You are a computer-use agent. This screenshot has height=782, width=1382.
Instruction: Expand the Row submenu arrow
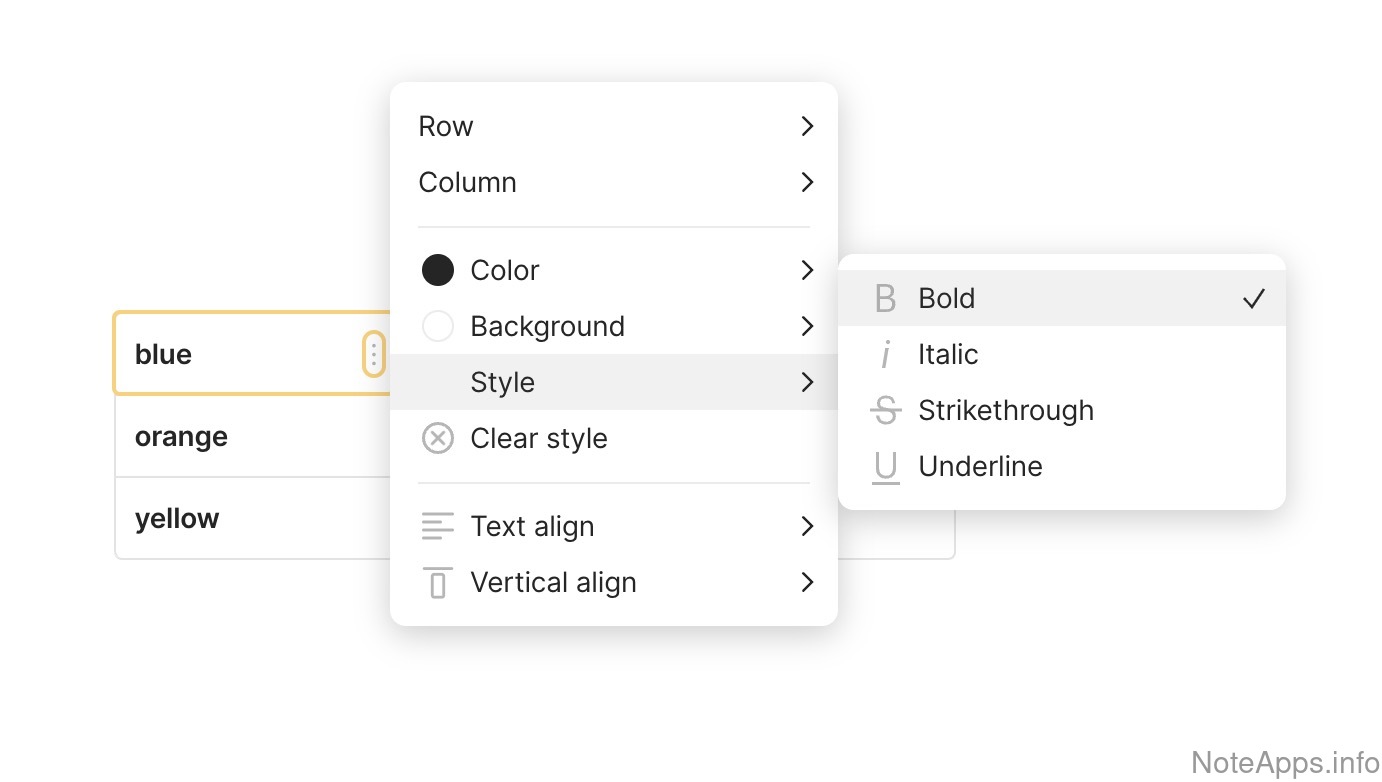pyautogui.click(x=807, y=127)
